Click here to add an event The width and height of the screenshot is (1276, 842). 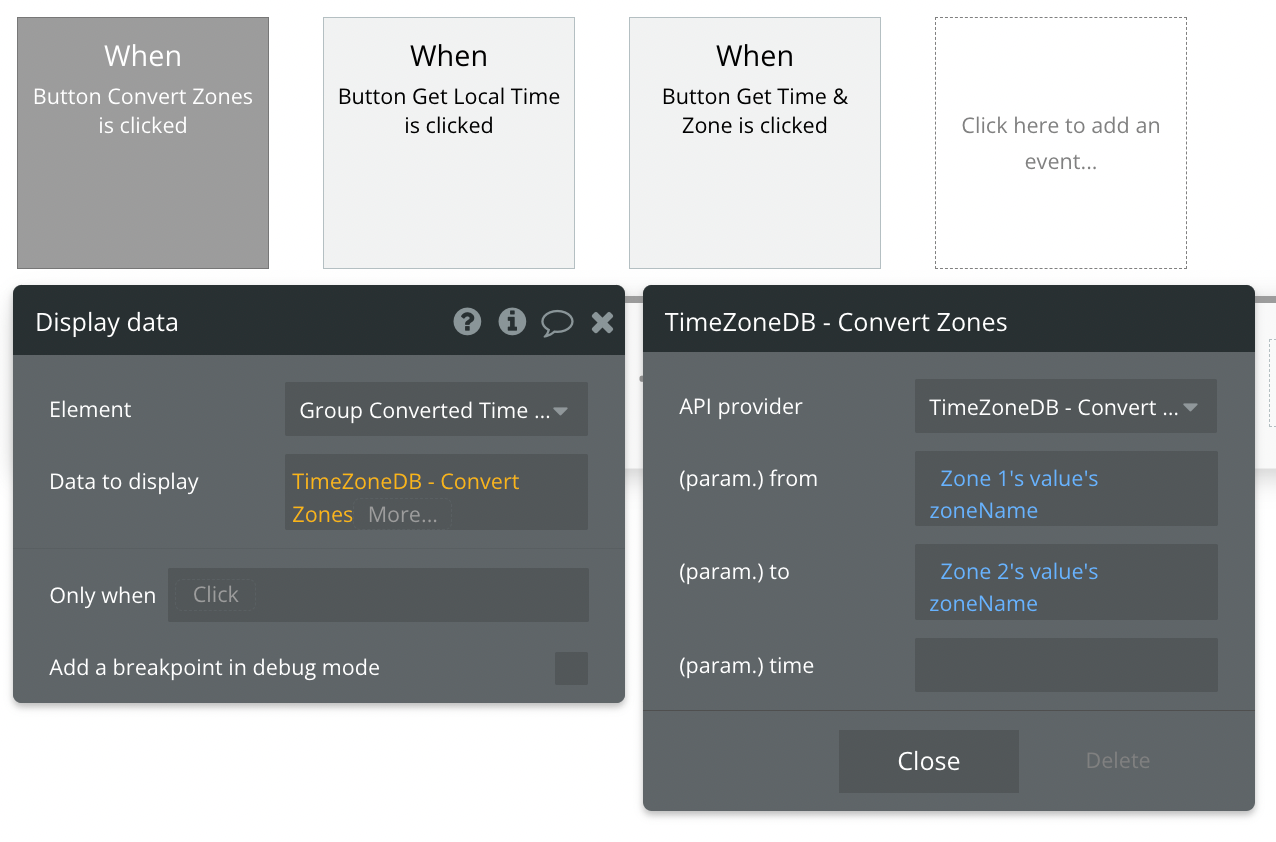click(x=1061, y=143)
